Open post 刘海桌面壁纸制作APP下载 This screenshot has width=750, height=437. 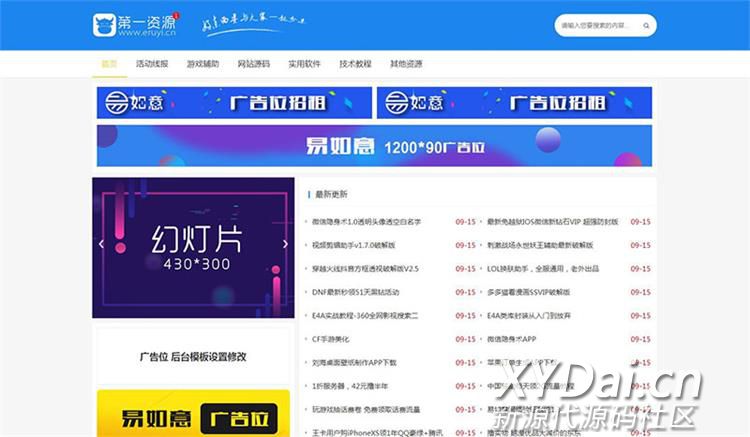pos(354,362)
